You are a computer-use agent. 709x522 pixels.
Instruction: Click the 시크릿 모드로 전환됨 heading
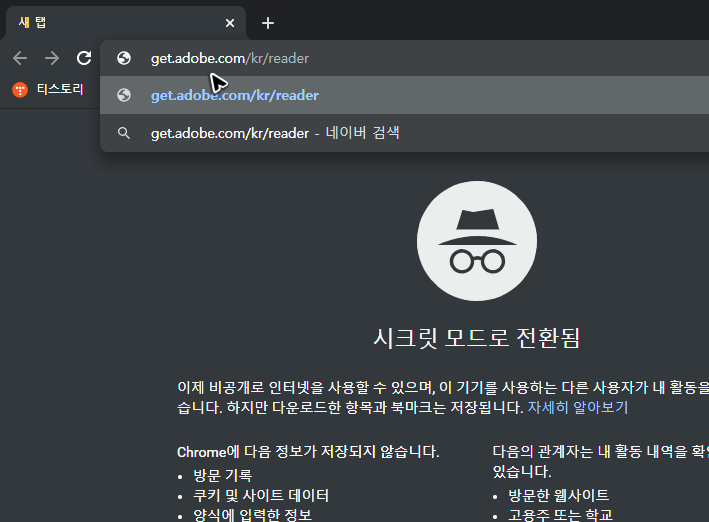click(477, 338)
